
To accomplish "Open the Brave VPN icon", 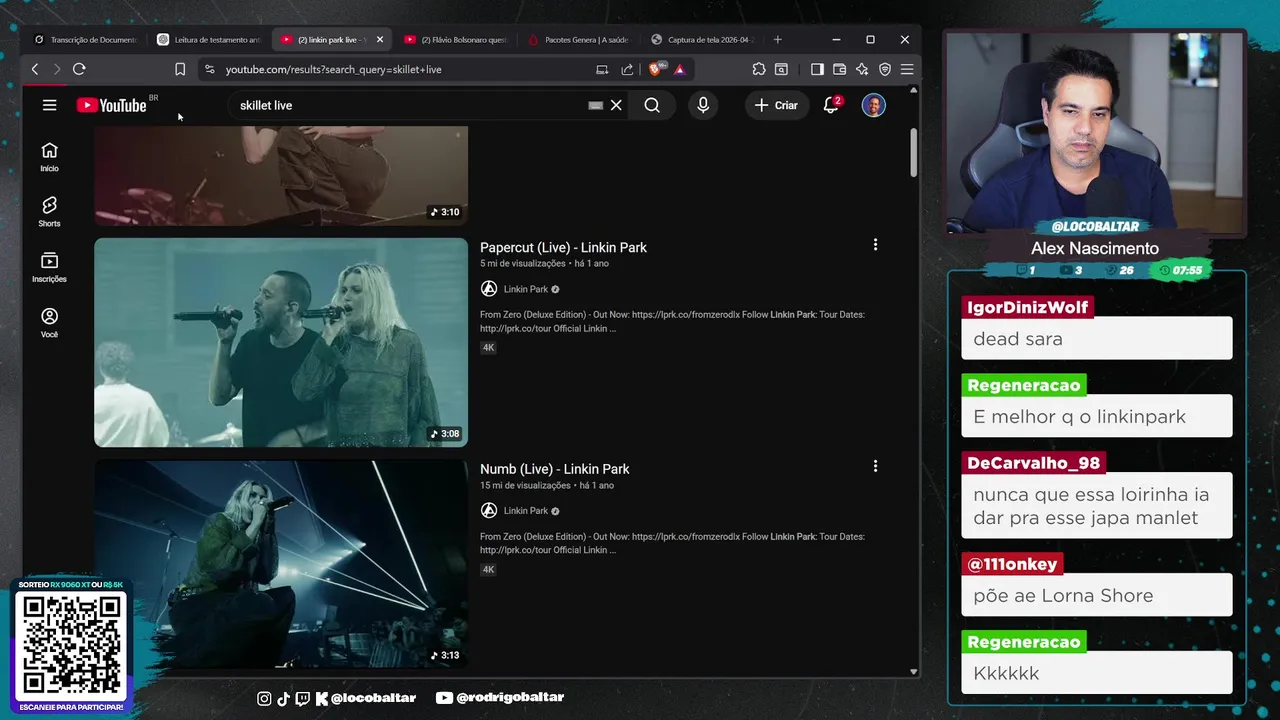I will (x=885, y=69).
